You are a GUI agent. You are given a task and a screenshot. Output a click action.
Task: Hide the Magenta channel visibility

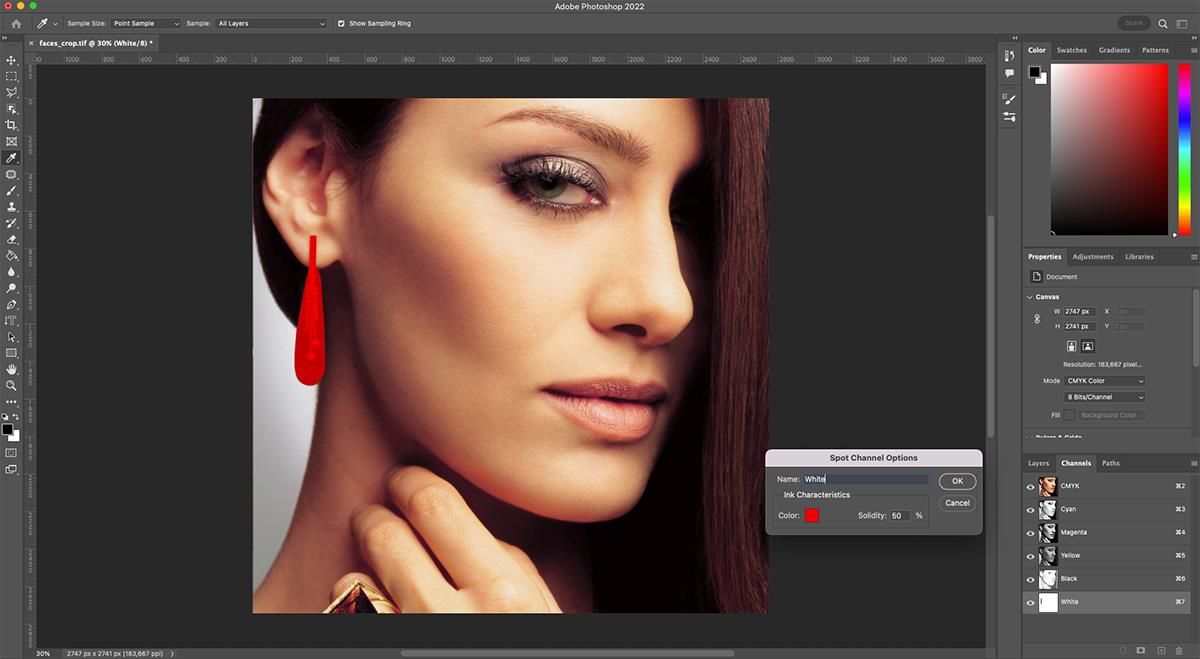point(1030,532)
